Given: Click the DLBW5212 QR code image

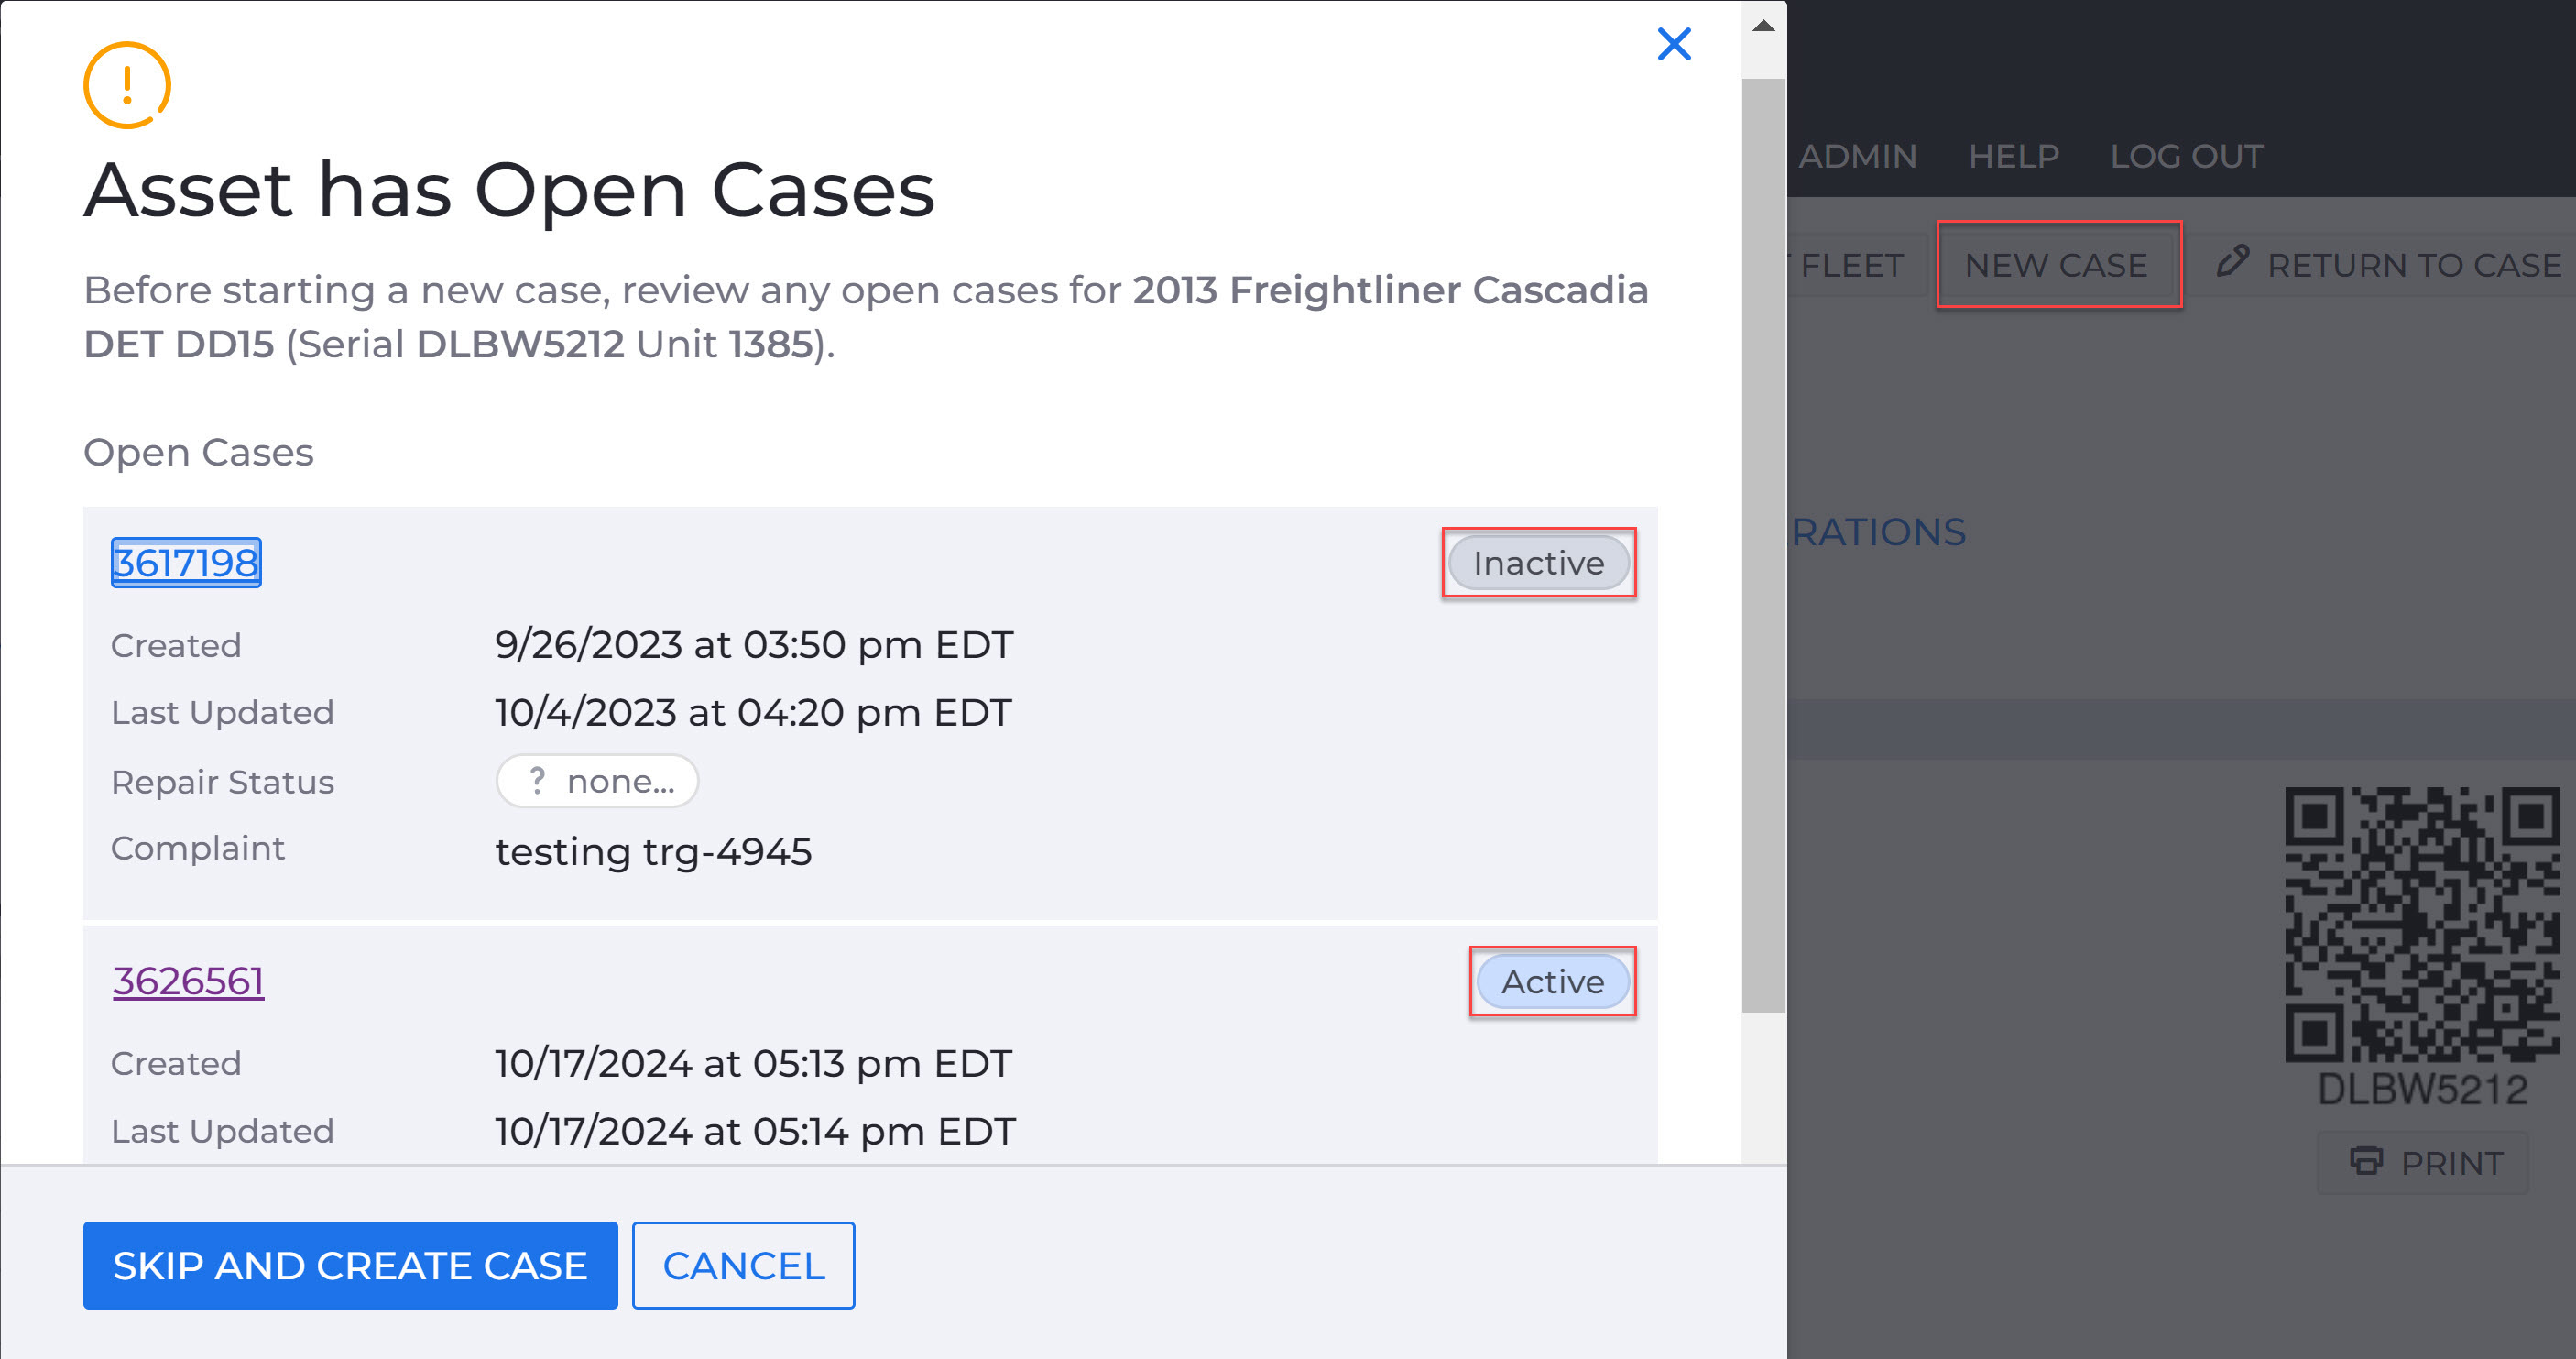Looking at the screenshot, I should tap(2422, 924).
